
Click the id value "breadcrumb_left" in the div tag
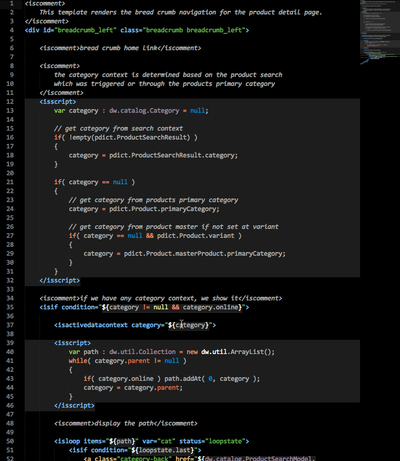(x=86, y=30)
